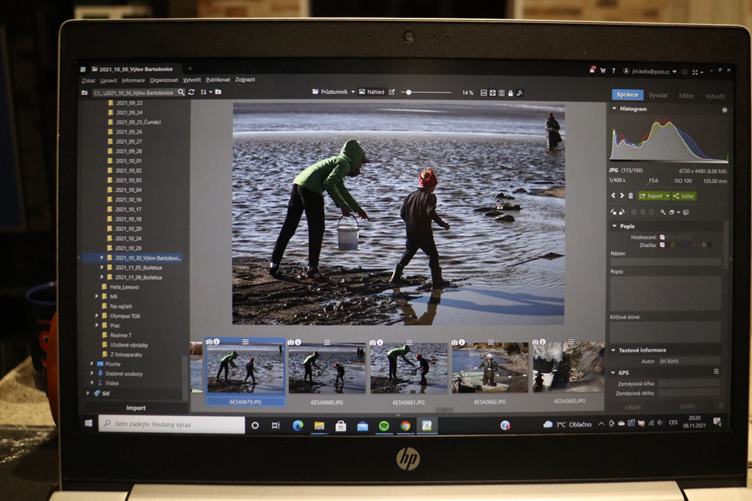Click the 1:1 zoom icon next to 14 %
Image resolution: width=752 pixels, height=501 pixels.
pyautogui.click(x=483, y=93)
